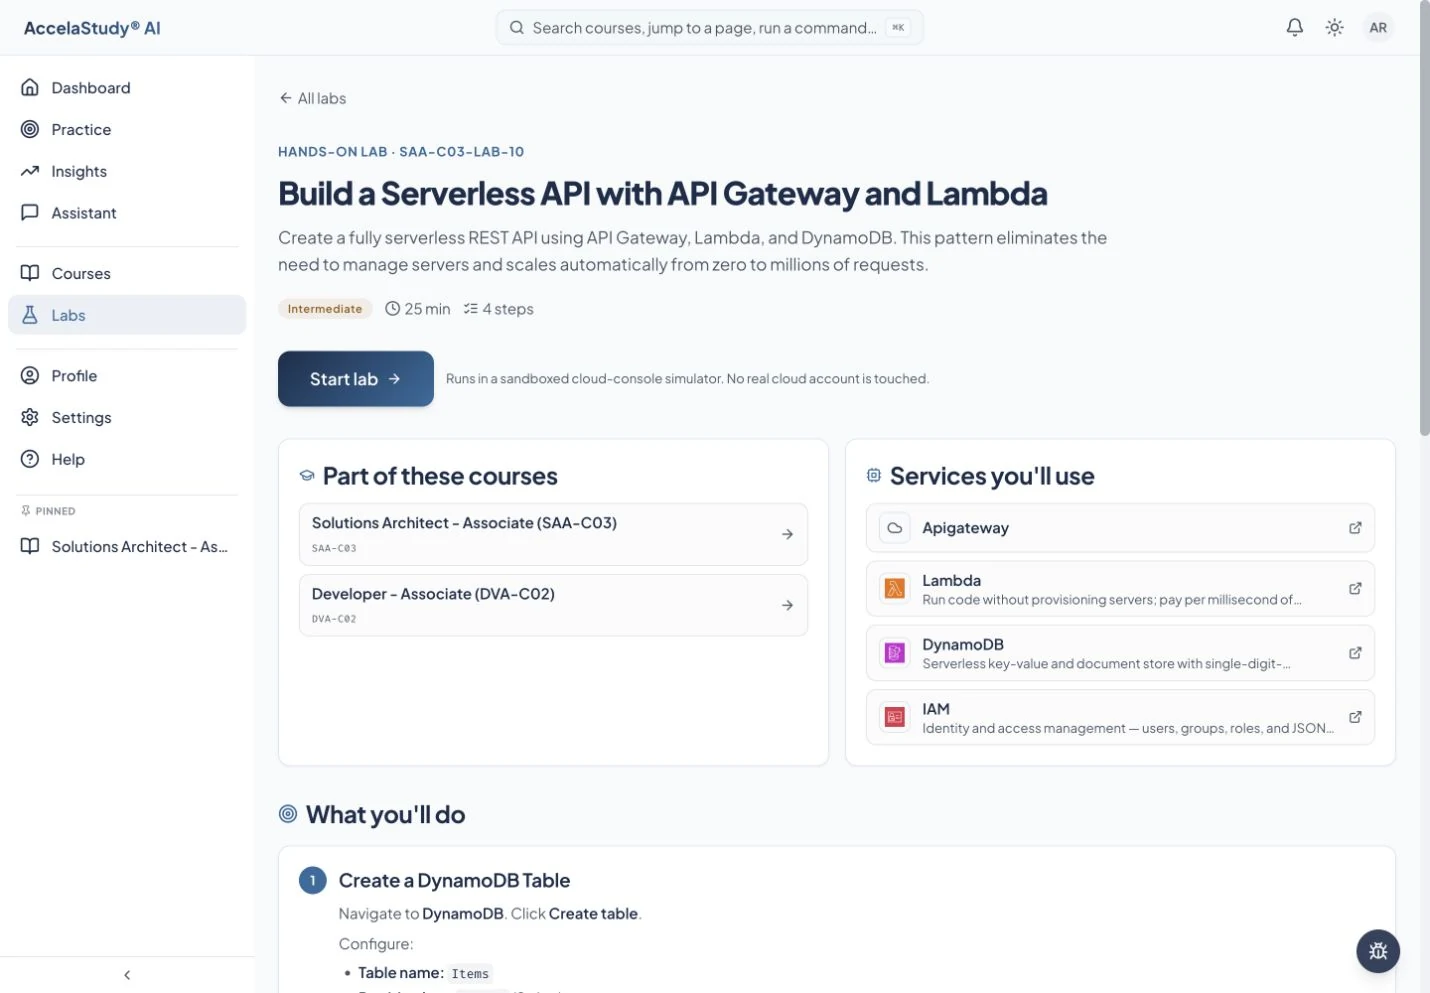Open the Practice section
1430x993 pixels.
[127, 130]
